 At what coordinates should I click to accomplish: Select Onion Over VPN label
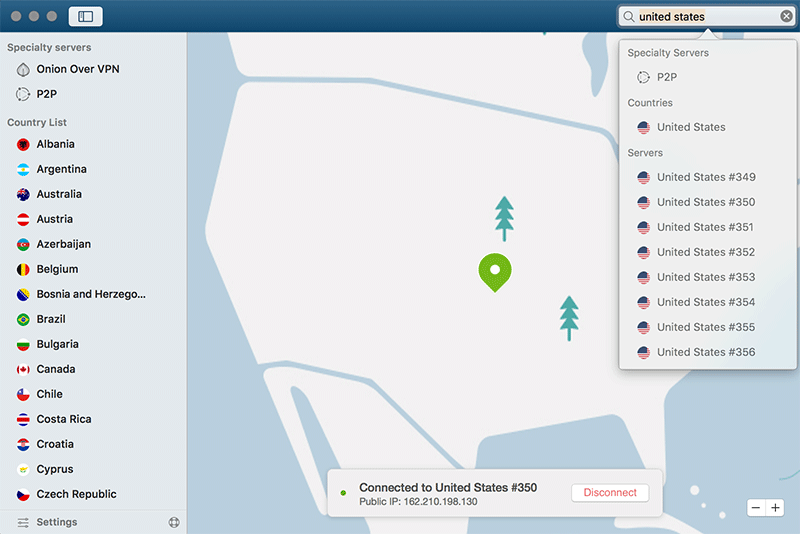click(78, 69)
